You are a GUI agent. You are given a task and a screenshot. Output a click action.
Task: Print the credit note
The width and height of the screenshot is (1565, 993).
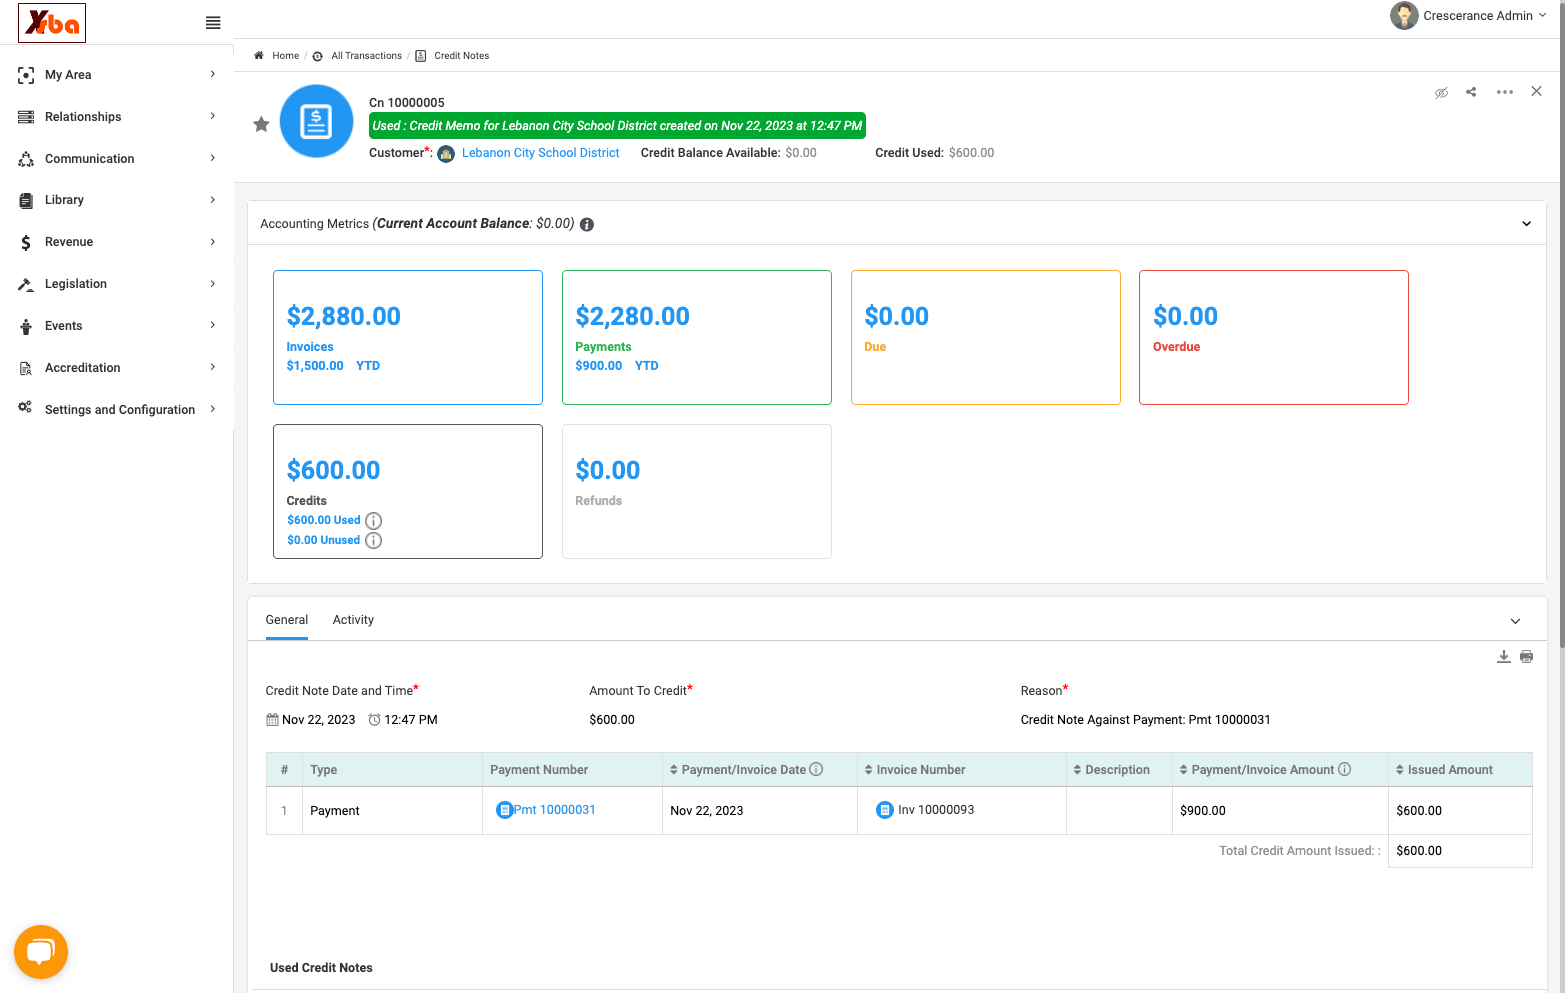1526,657
